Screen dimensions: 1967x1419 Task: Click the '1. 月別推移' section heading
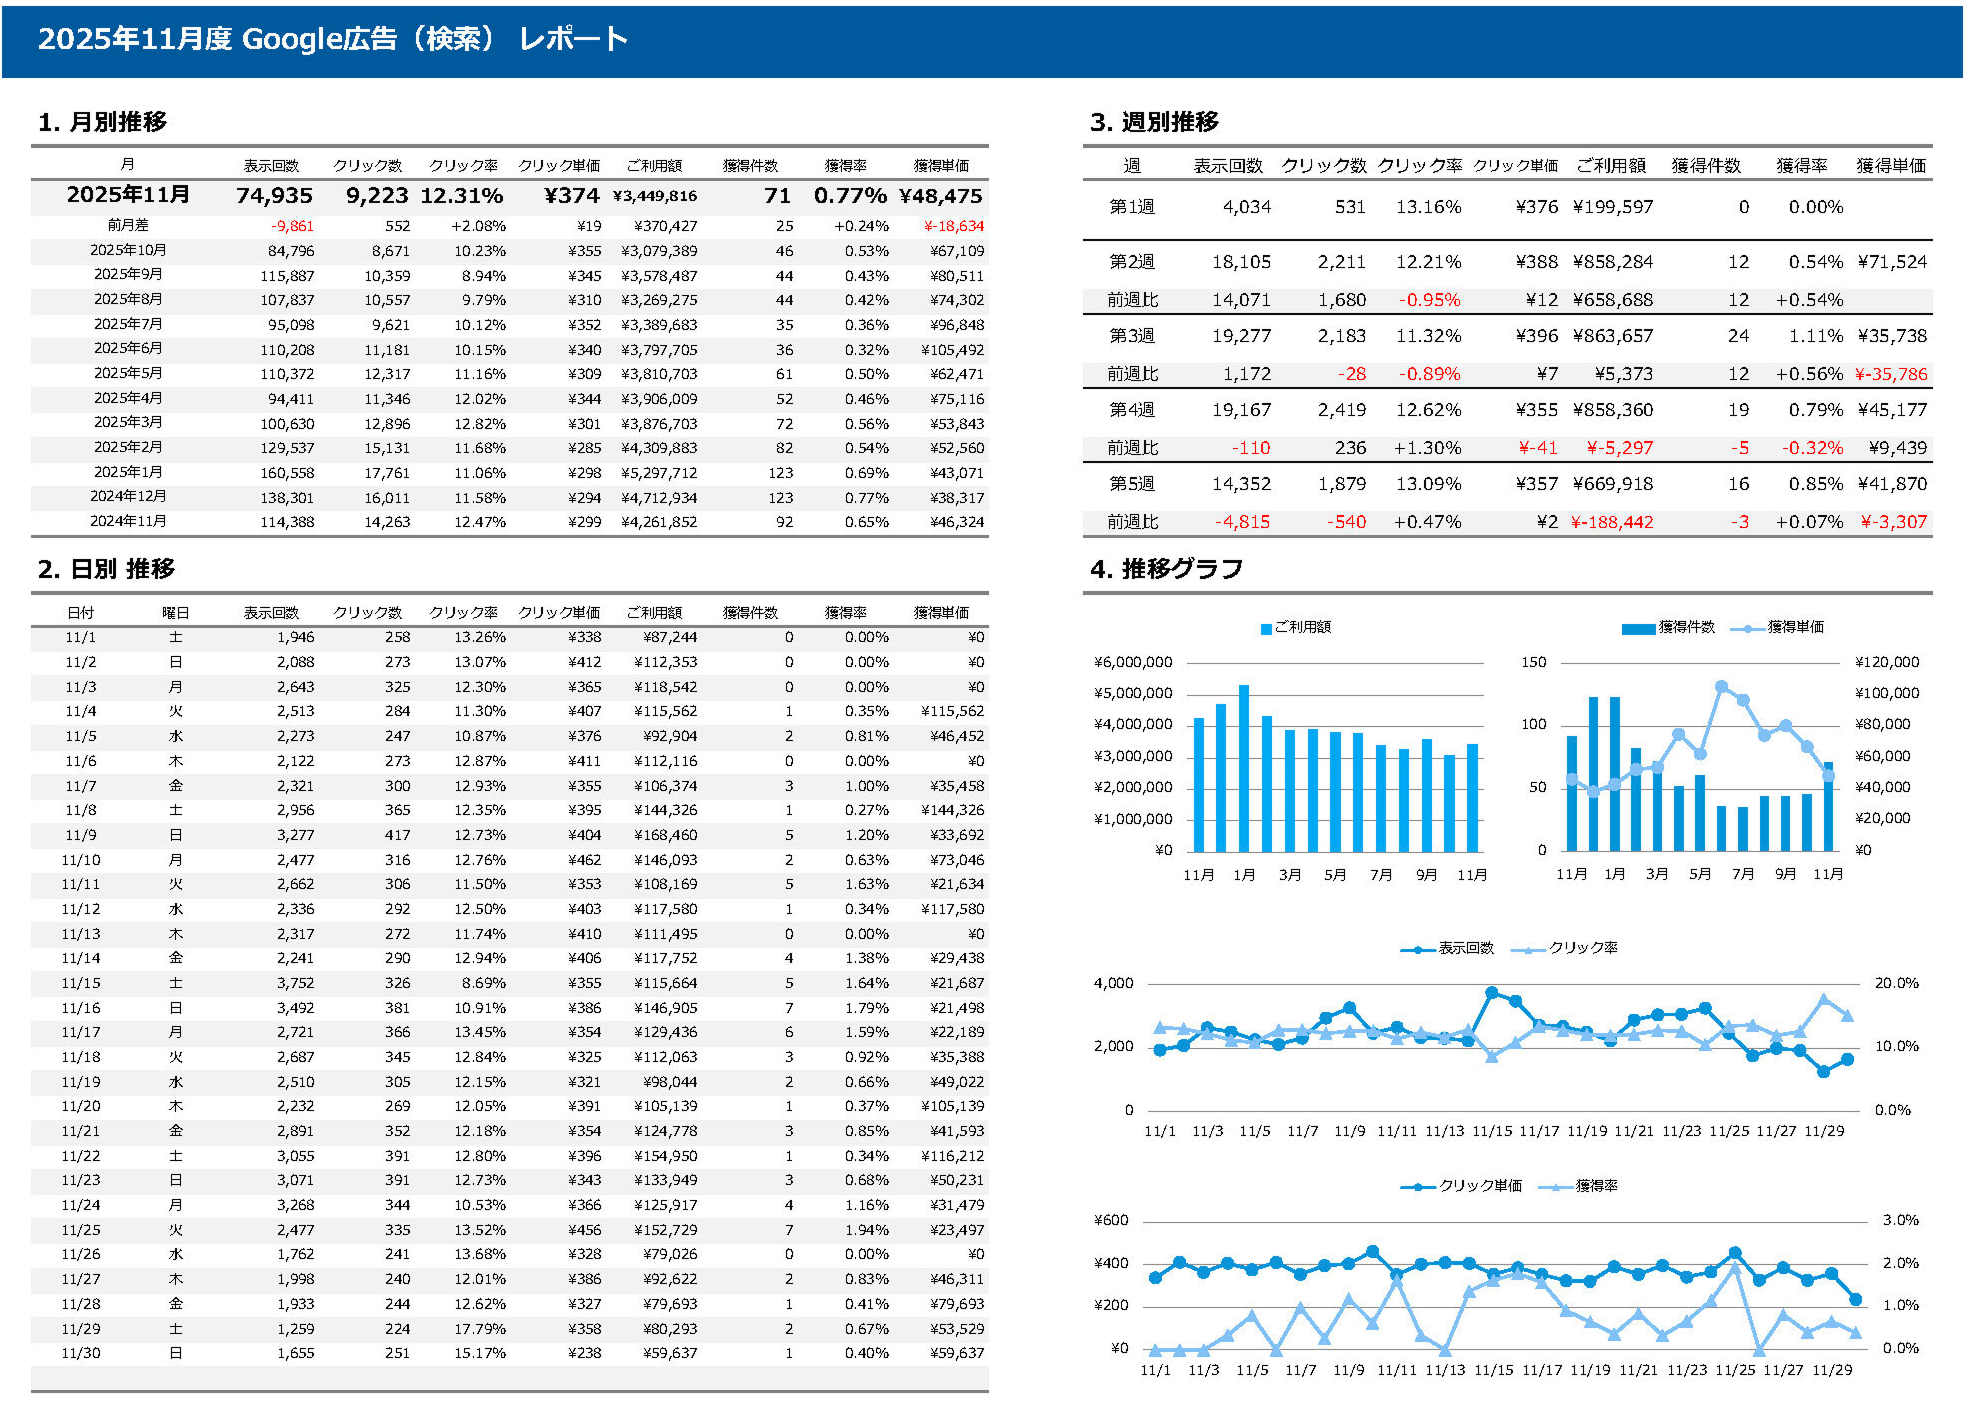click(102, 122)
